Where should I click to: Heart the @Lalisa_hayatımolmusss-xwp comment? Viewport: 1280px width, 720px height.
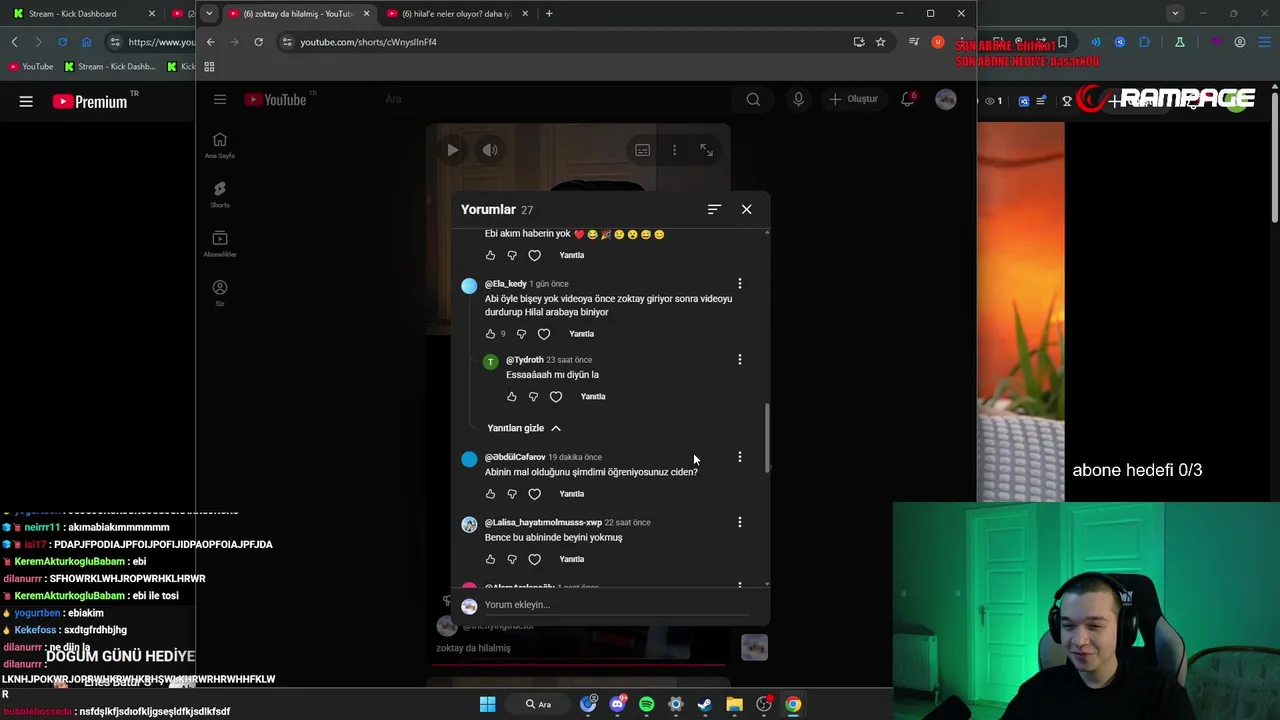coord(534,559)
